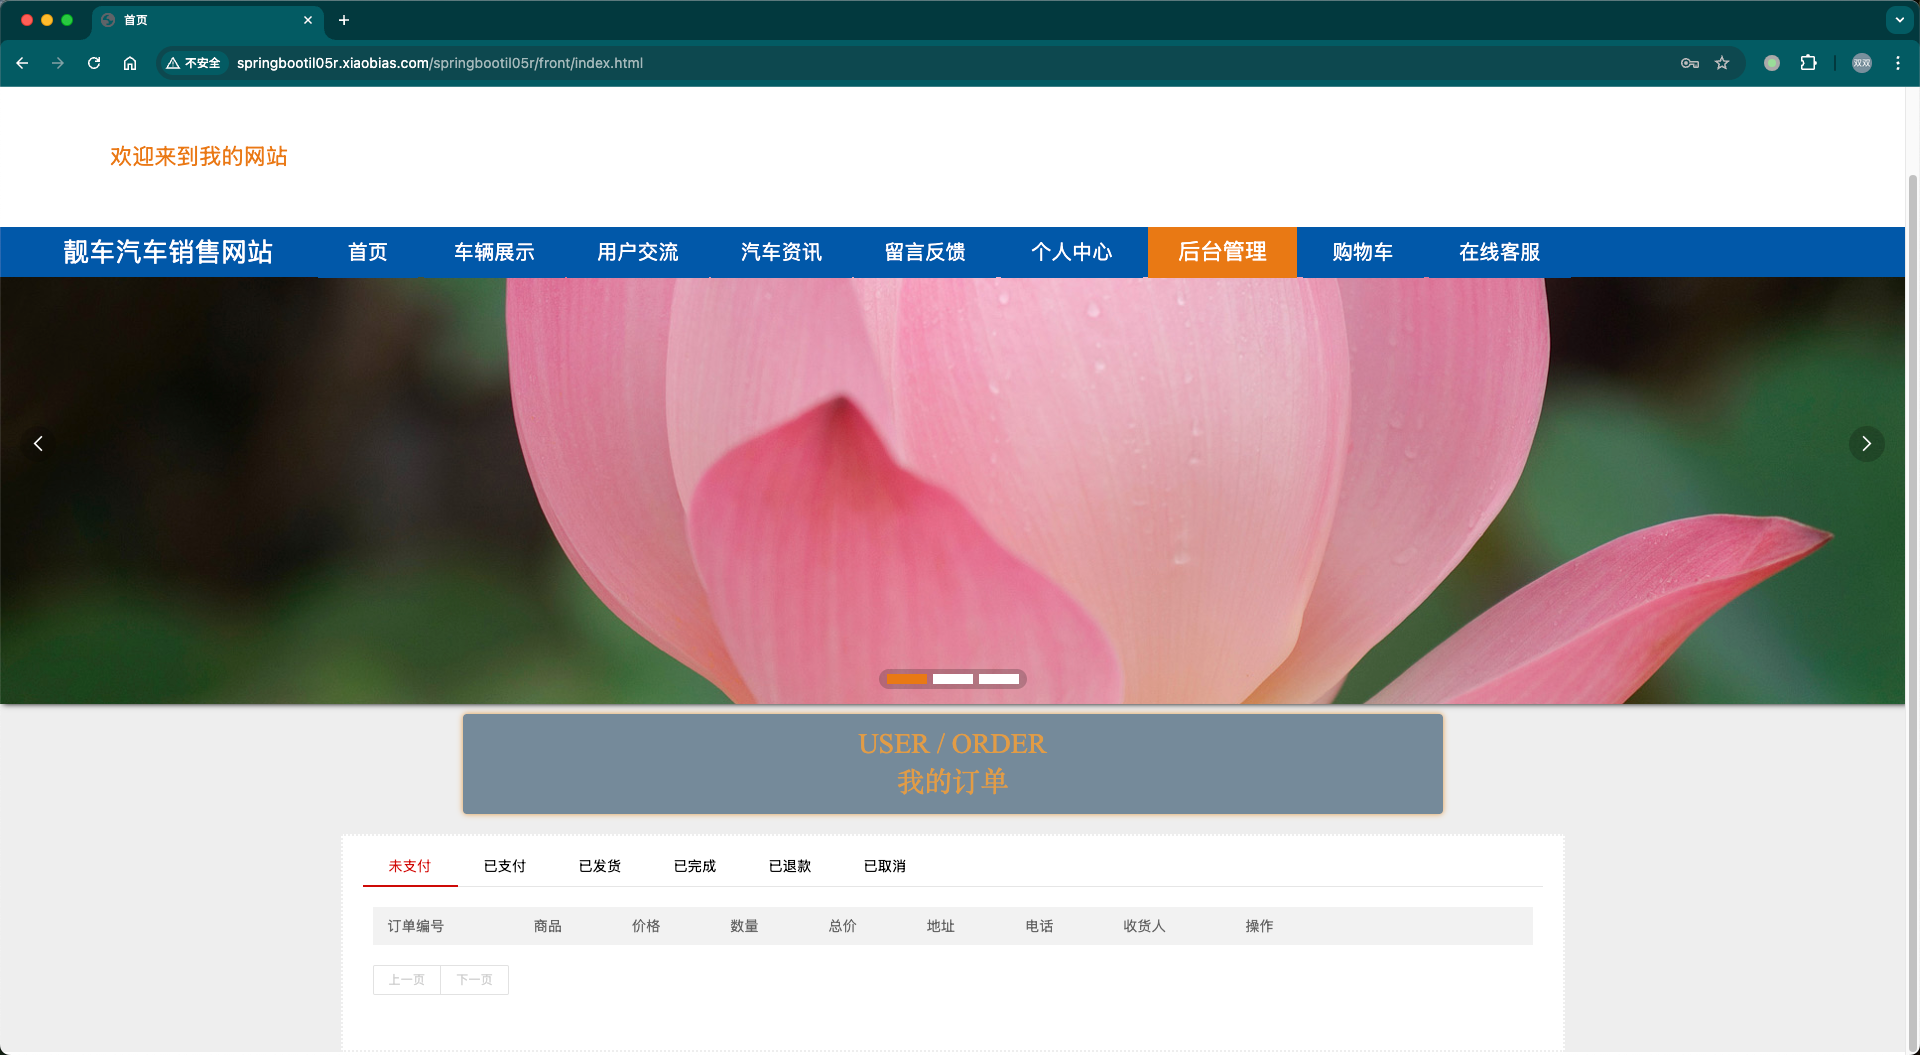
Task: Open the browser profile avatar
Action: 1862,63
